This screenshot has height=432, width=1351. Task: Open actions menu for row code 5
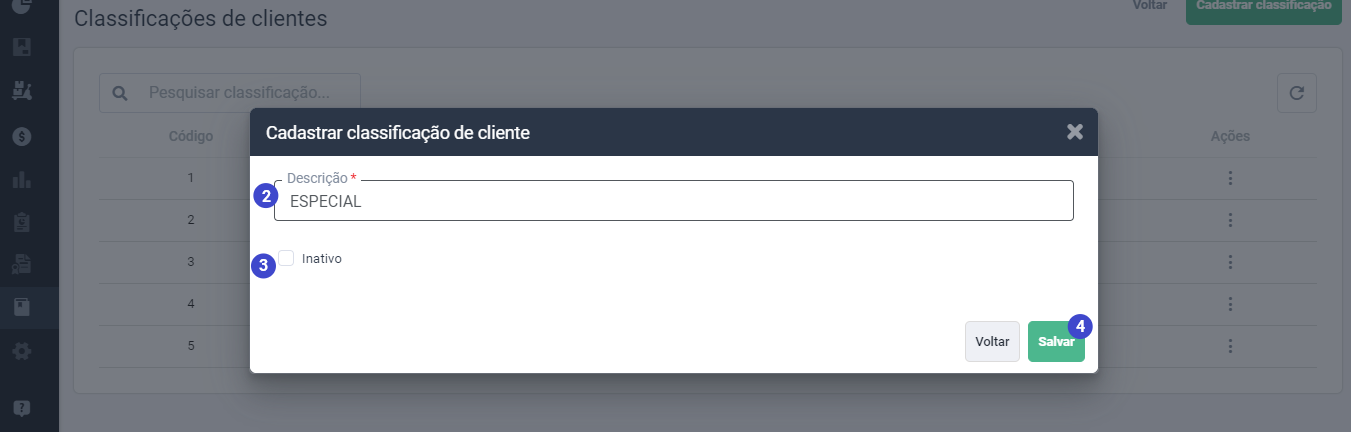click(1230, 346)
